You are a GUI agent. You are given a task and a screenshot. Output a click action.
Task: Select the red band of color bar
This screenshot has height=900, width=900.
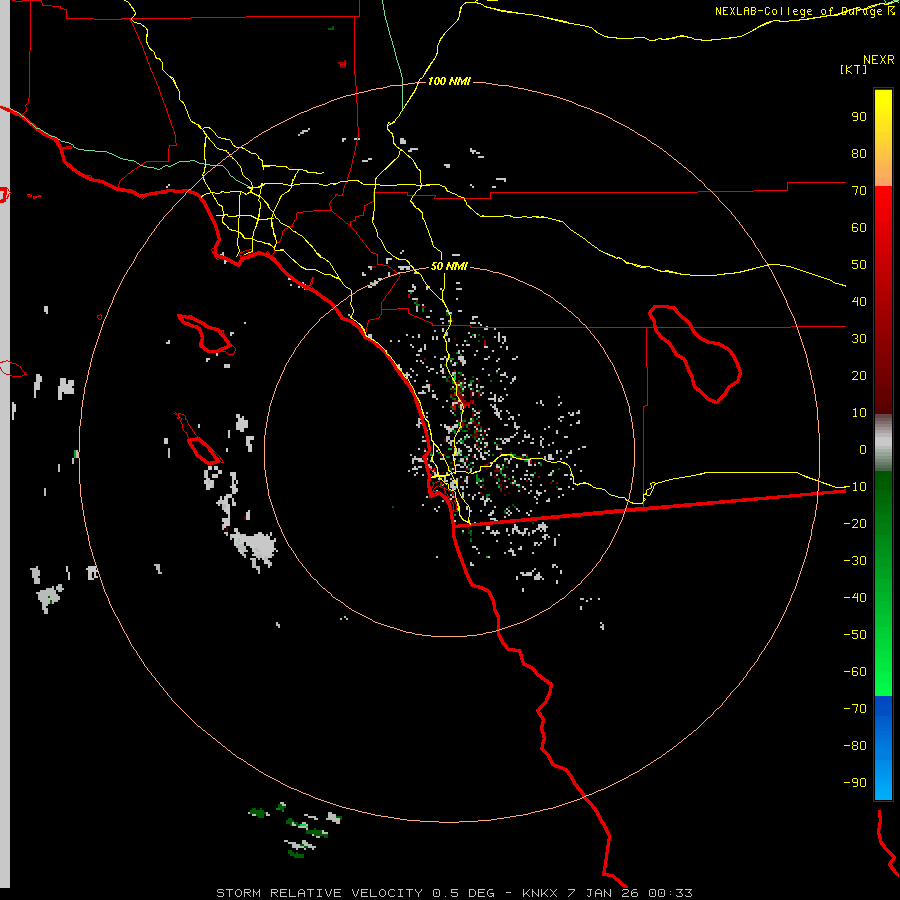point(883,300)
